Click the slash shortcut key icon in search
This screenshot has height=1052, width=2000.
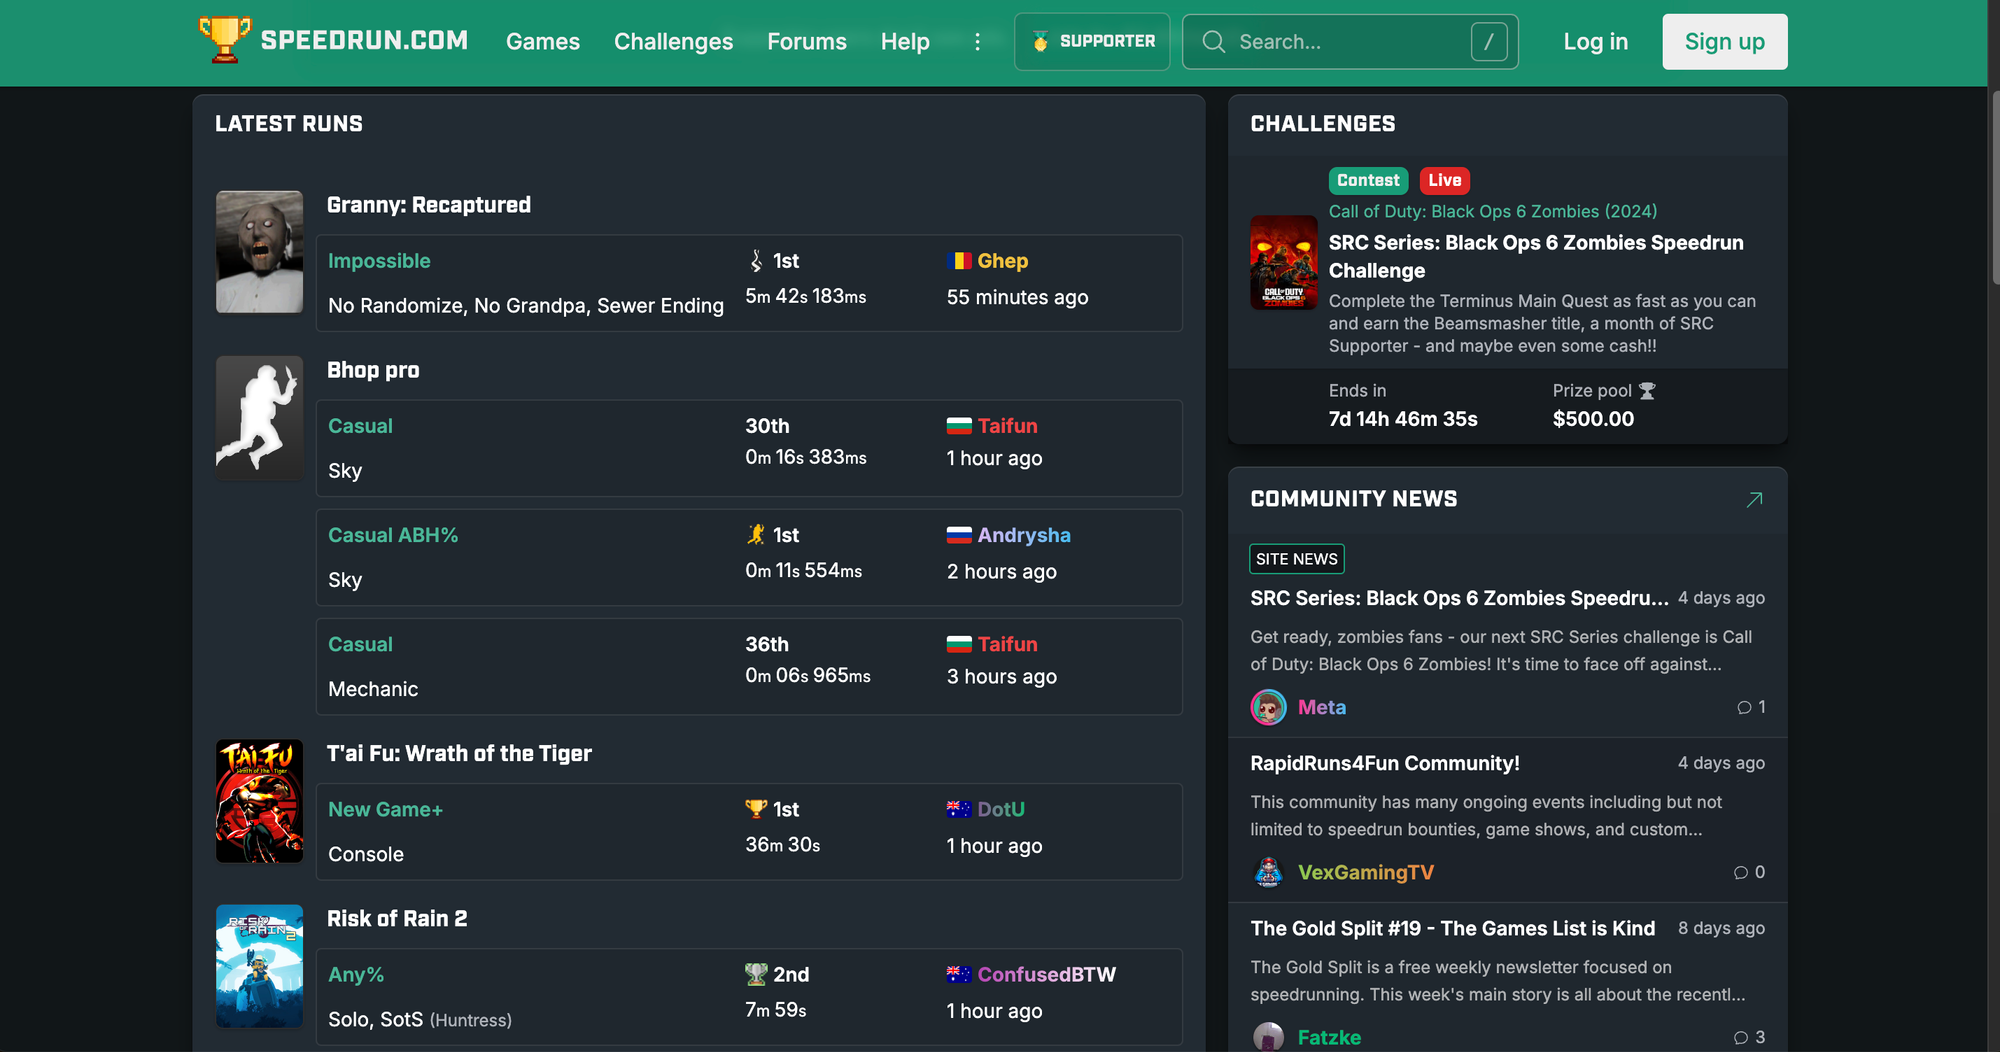1489,41
